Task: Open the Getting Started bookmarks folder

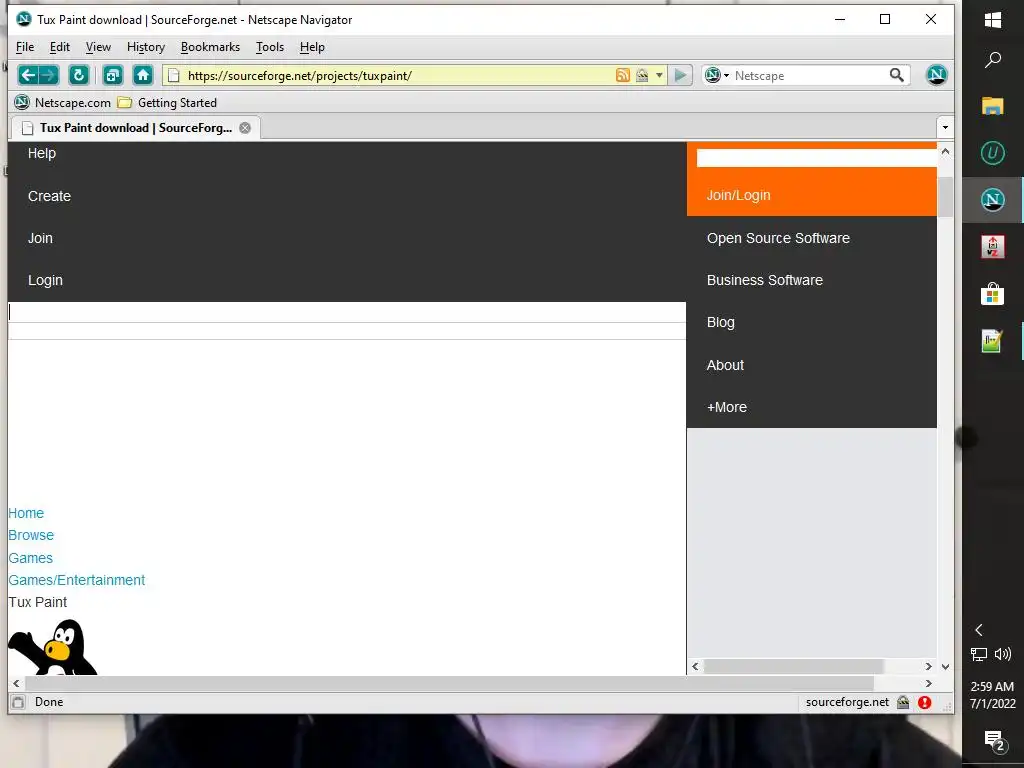Action: [167, 103]
